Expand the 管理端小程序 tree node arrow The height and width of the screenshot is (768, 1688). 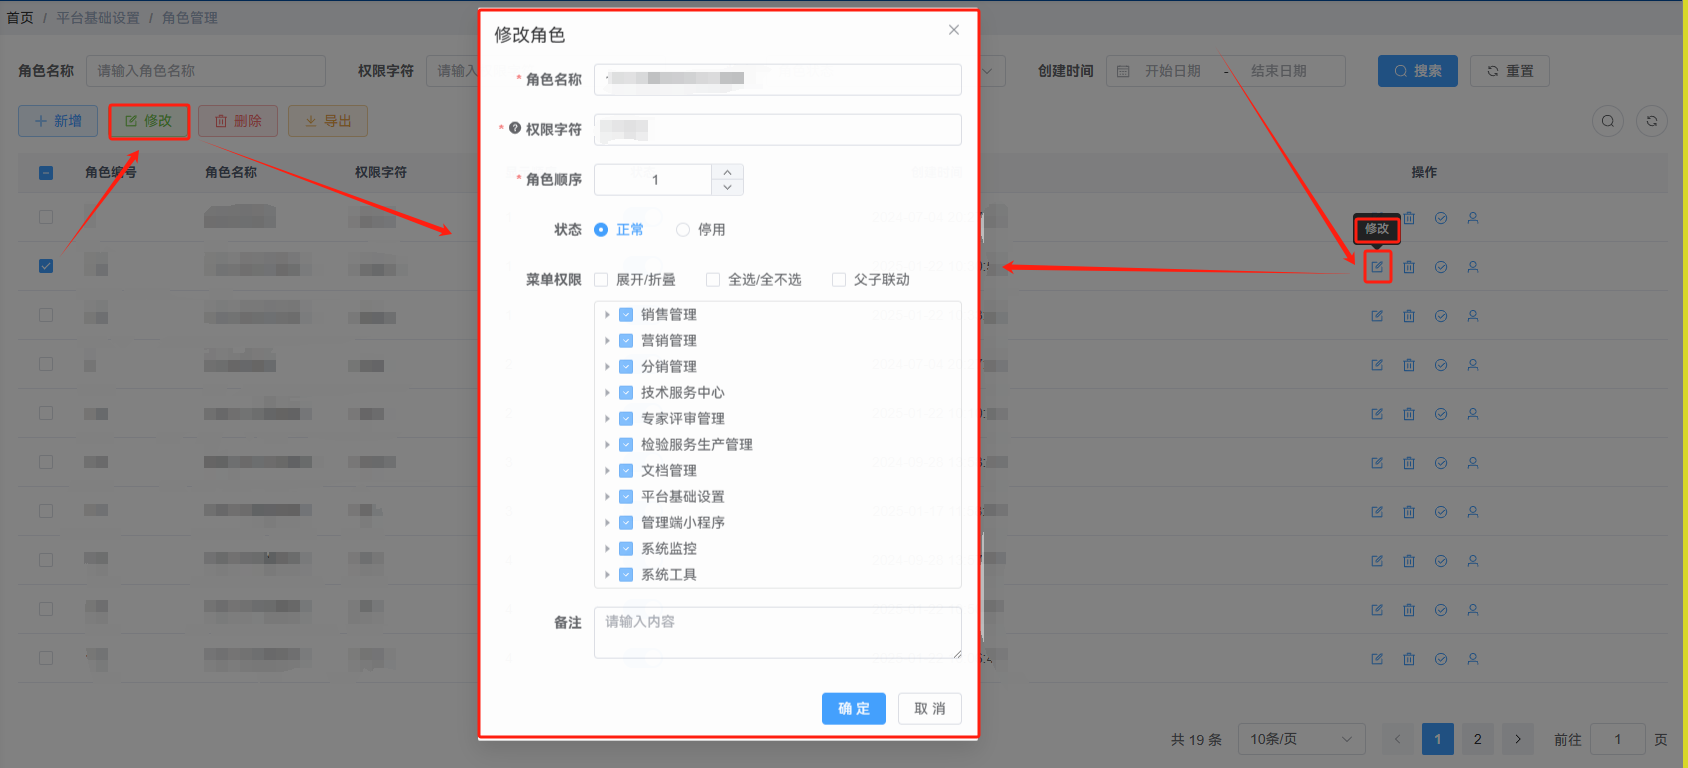tap(607, 523)
